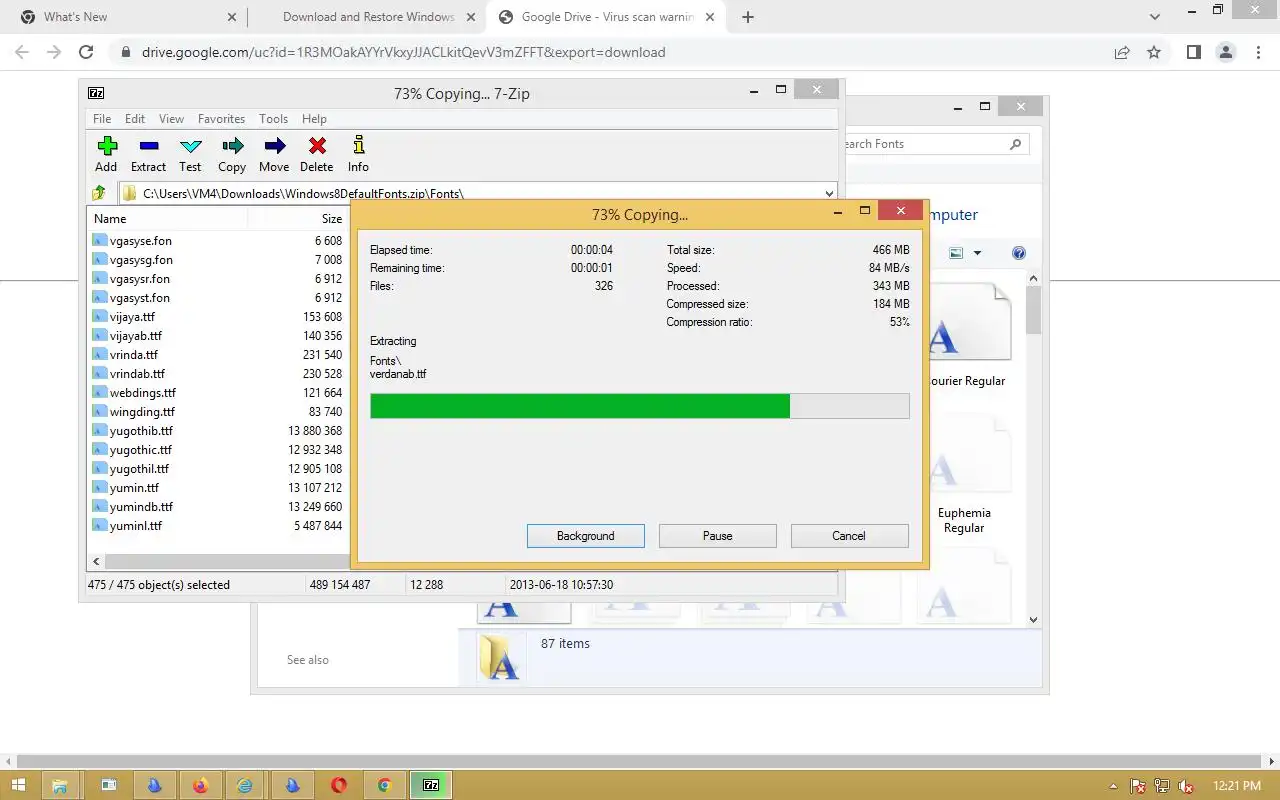Image resolution: width=1280 pixels, height=800 pixels.
Task: Click the search magnifier in the Fonts window
Action: pyautogui.click(x=1015, y=144)
